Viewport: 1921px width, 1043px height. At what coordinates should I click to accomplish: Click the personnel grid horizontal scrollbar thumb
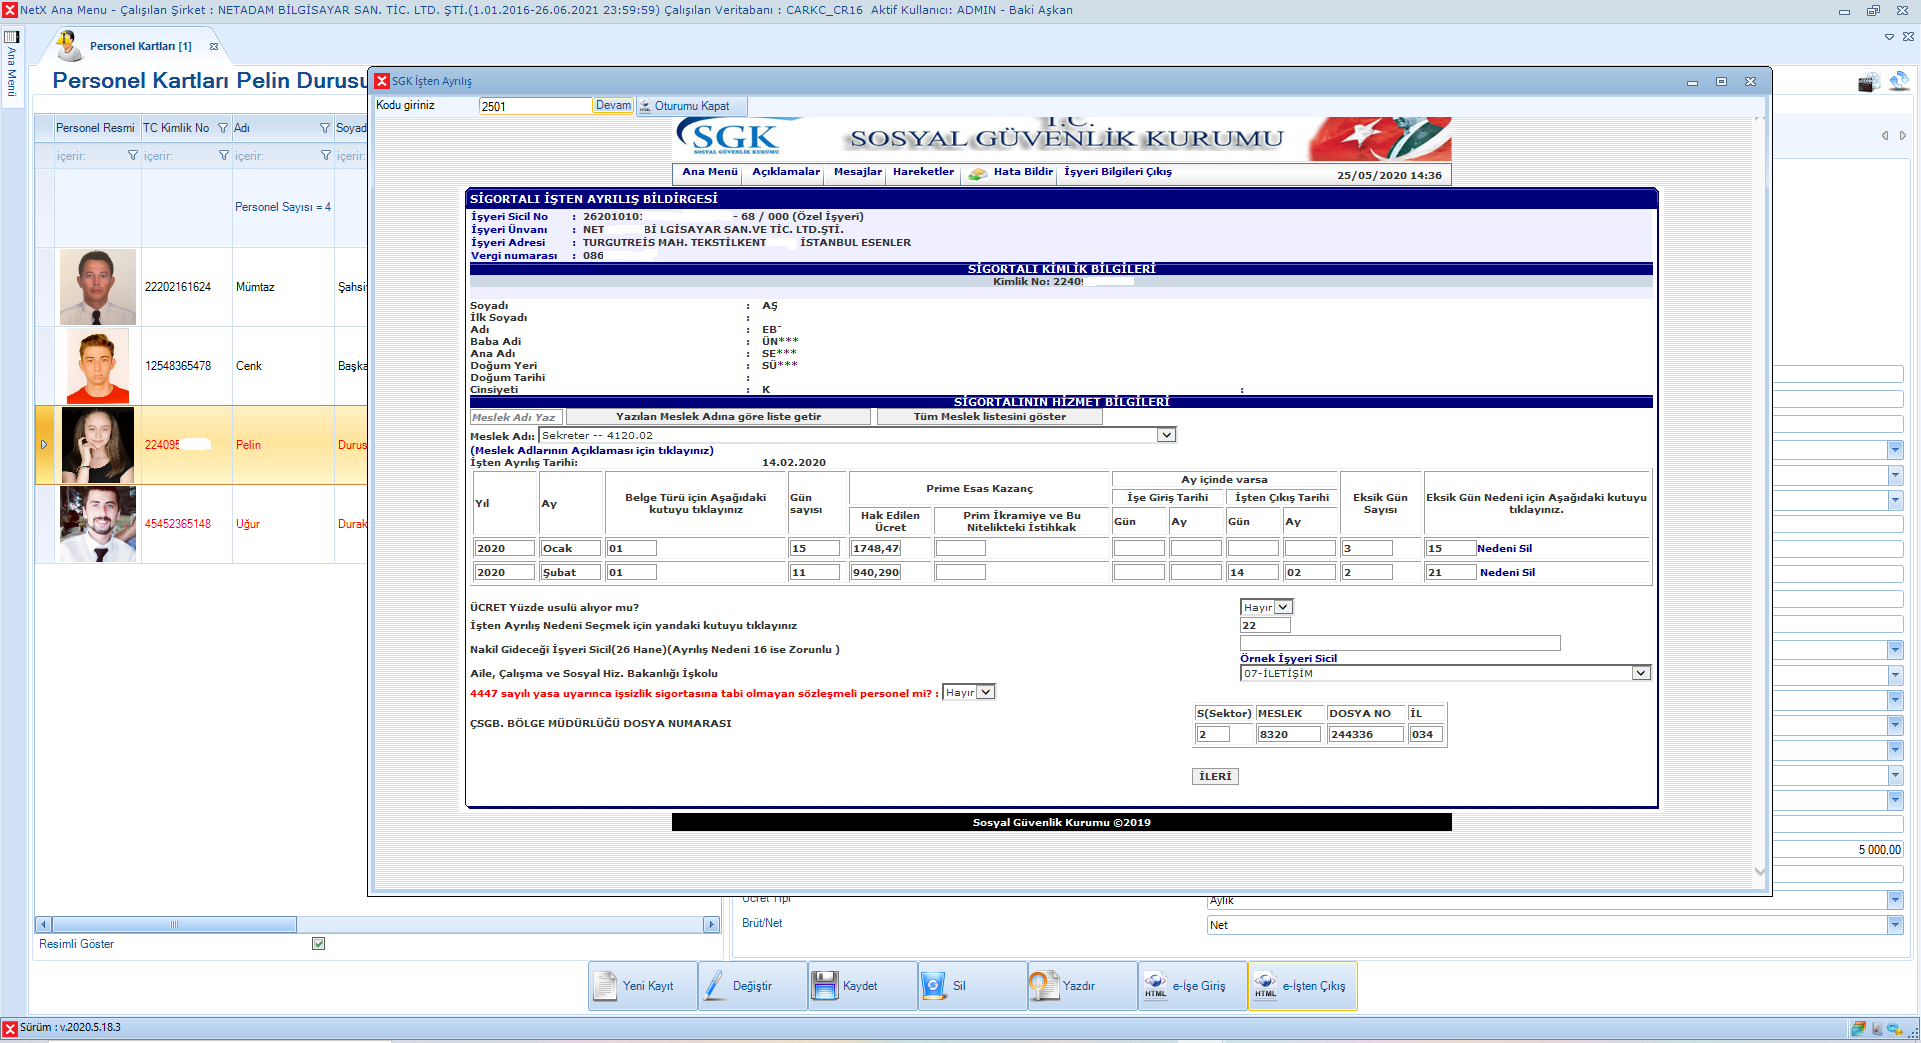pyautogui.click(x=174, y=925)
